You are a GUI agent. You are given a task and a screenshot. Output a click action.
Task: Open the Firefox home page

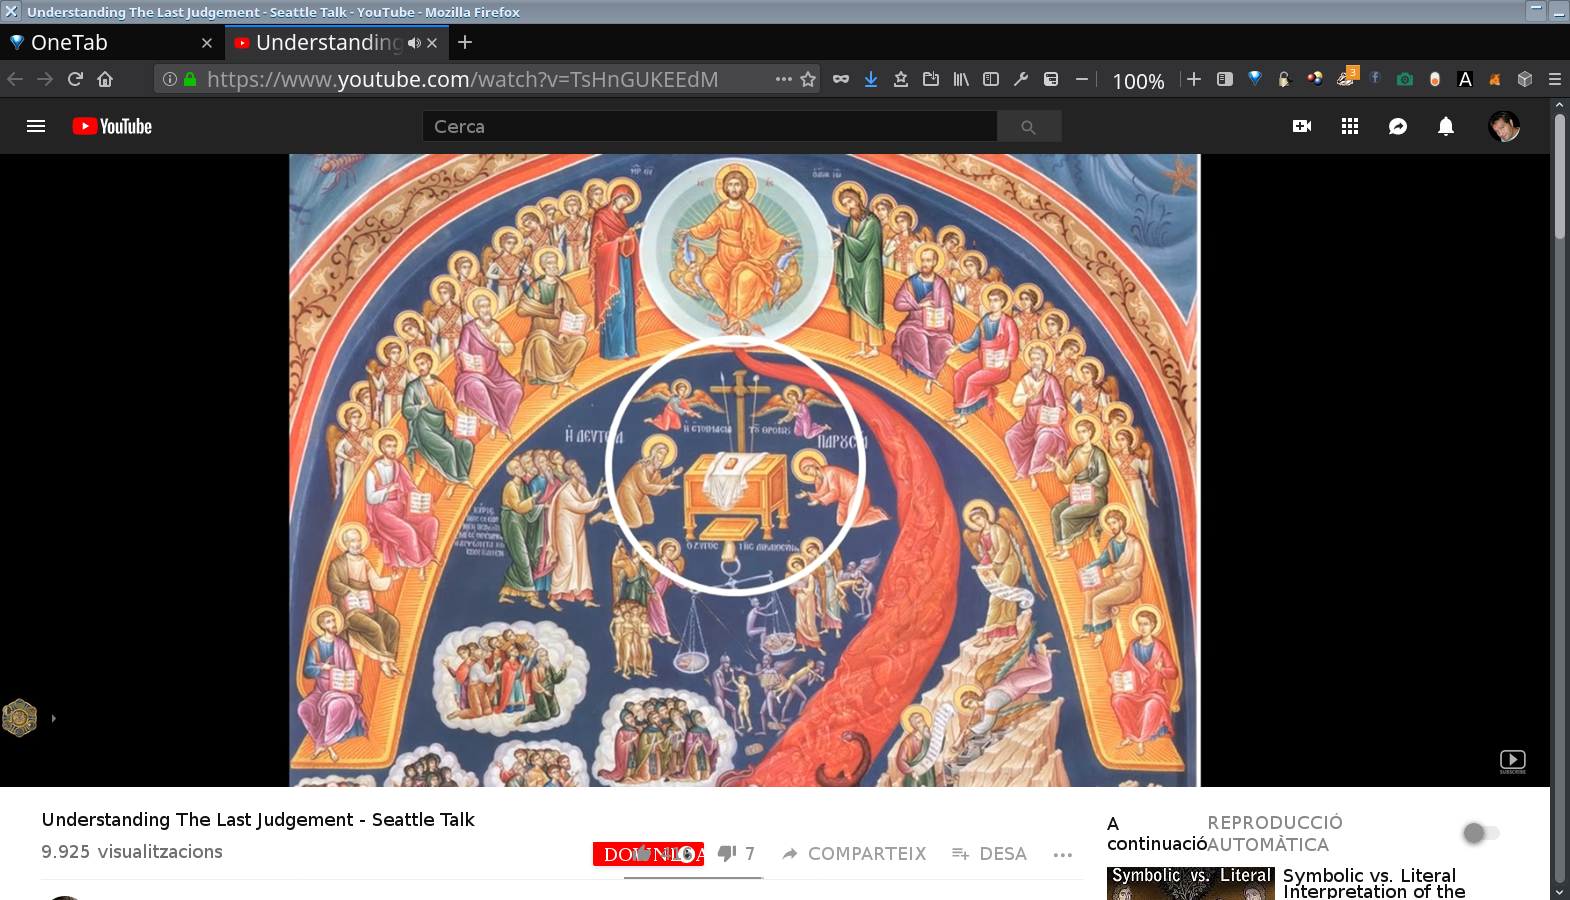tap(105, 79)
